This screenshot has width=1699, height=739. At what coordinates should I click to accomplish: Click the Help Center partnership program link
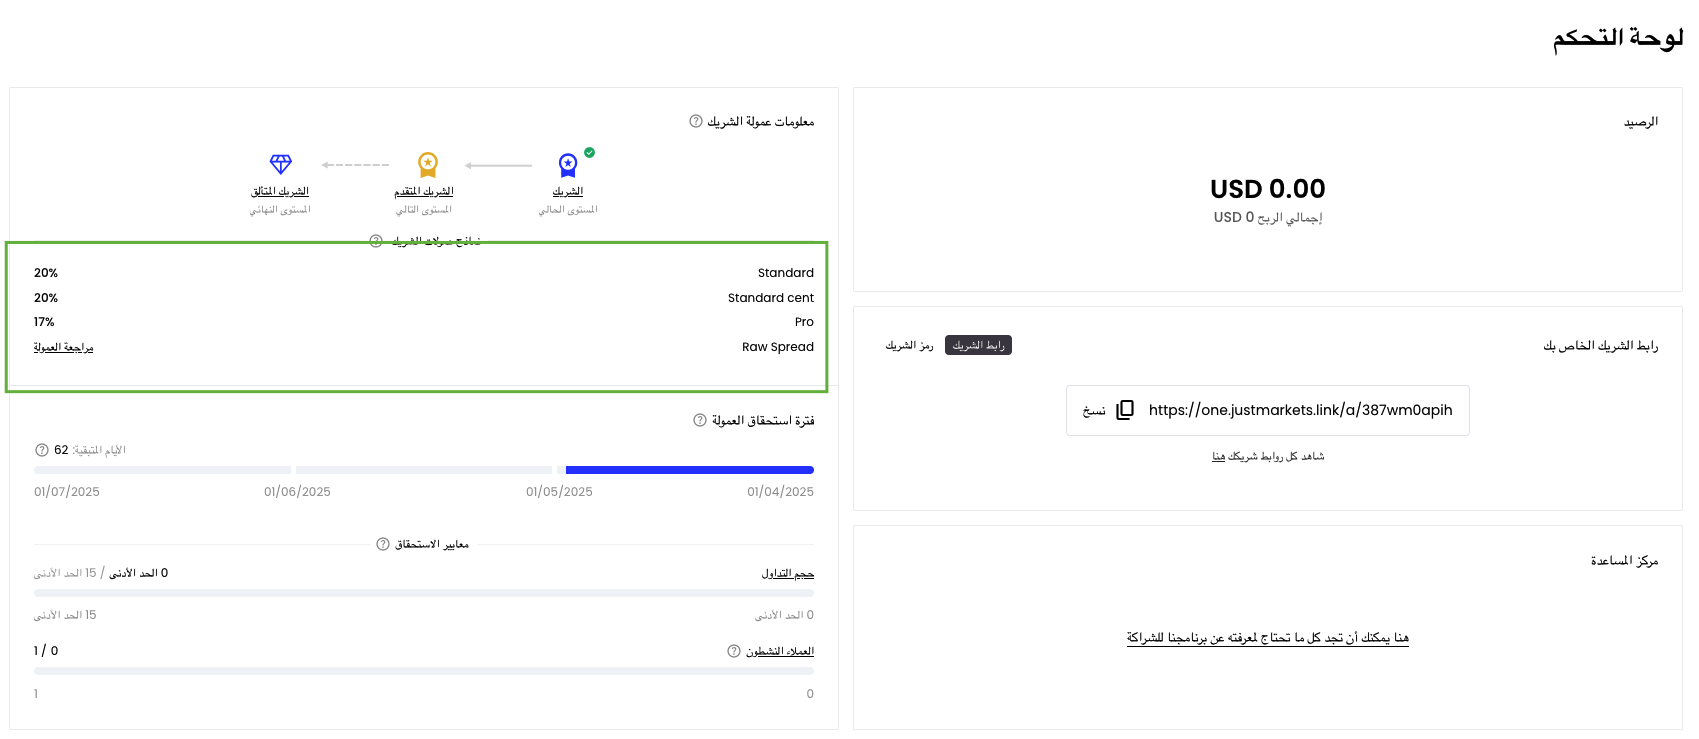[x=1267, y=637]
